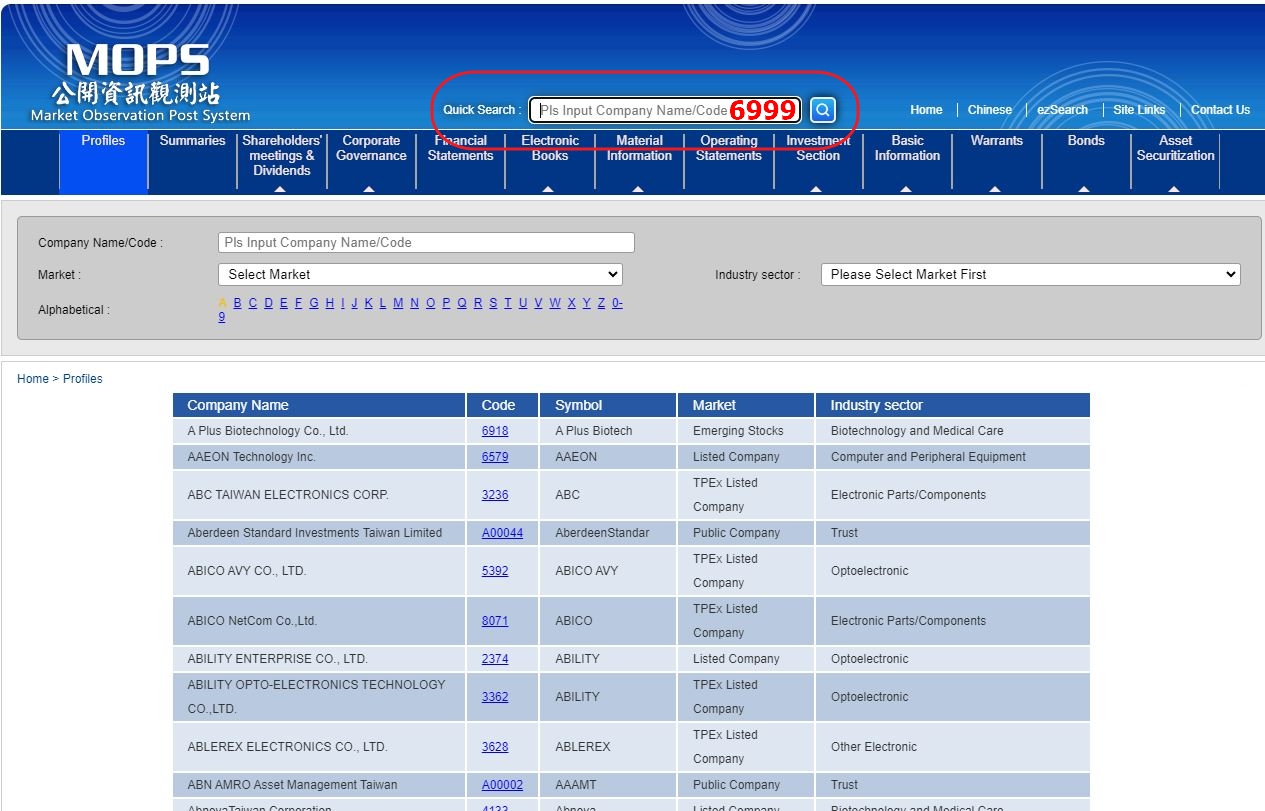The image size is (1265, 811).
Task: Click the Code column header
Action: pos(503,405)
